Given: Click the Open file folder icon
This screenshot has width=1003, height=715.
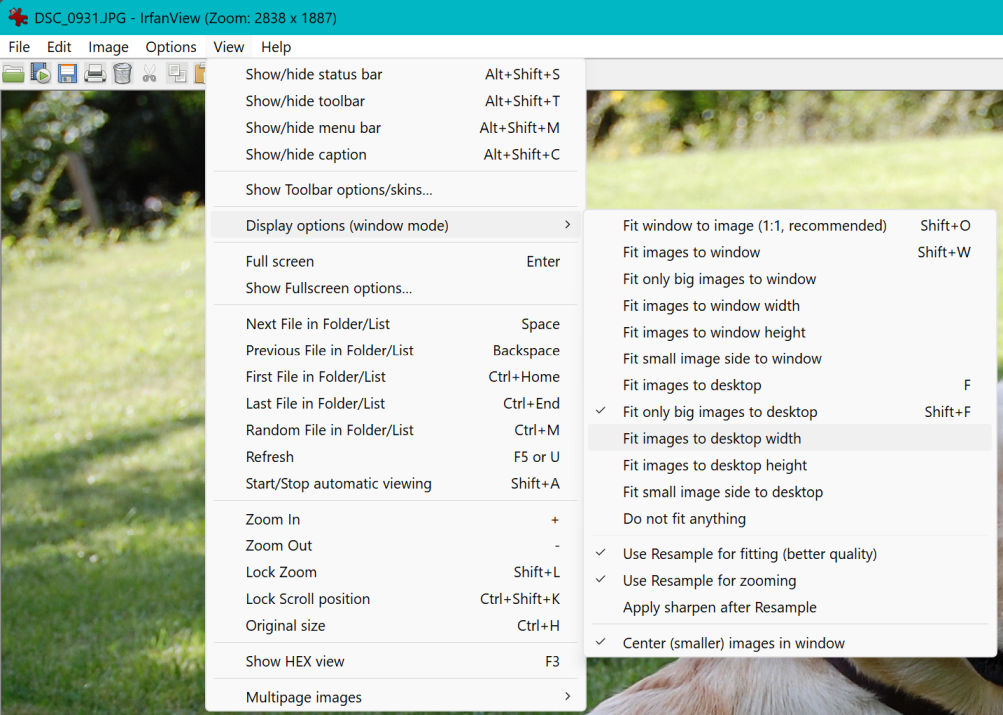Looking at the screenshot, I should pos(13,73).
